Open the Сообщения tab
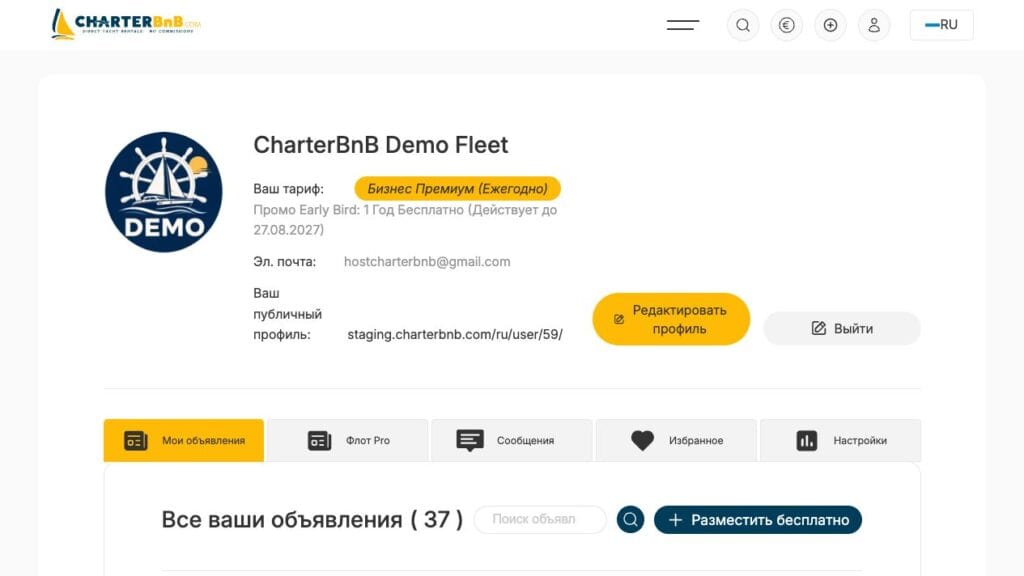 (511, 440)
